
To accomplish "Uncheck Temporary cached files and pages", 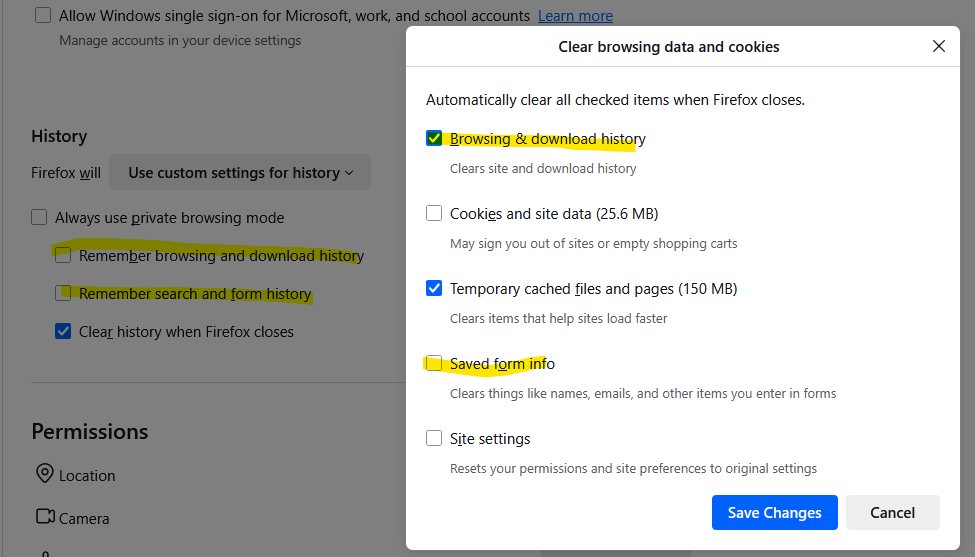I will (x=434, y=288).
